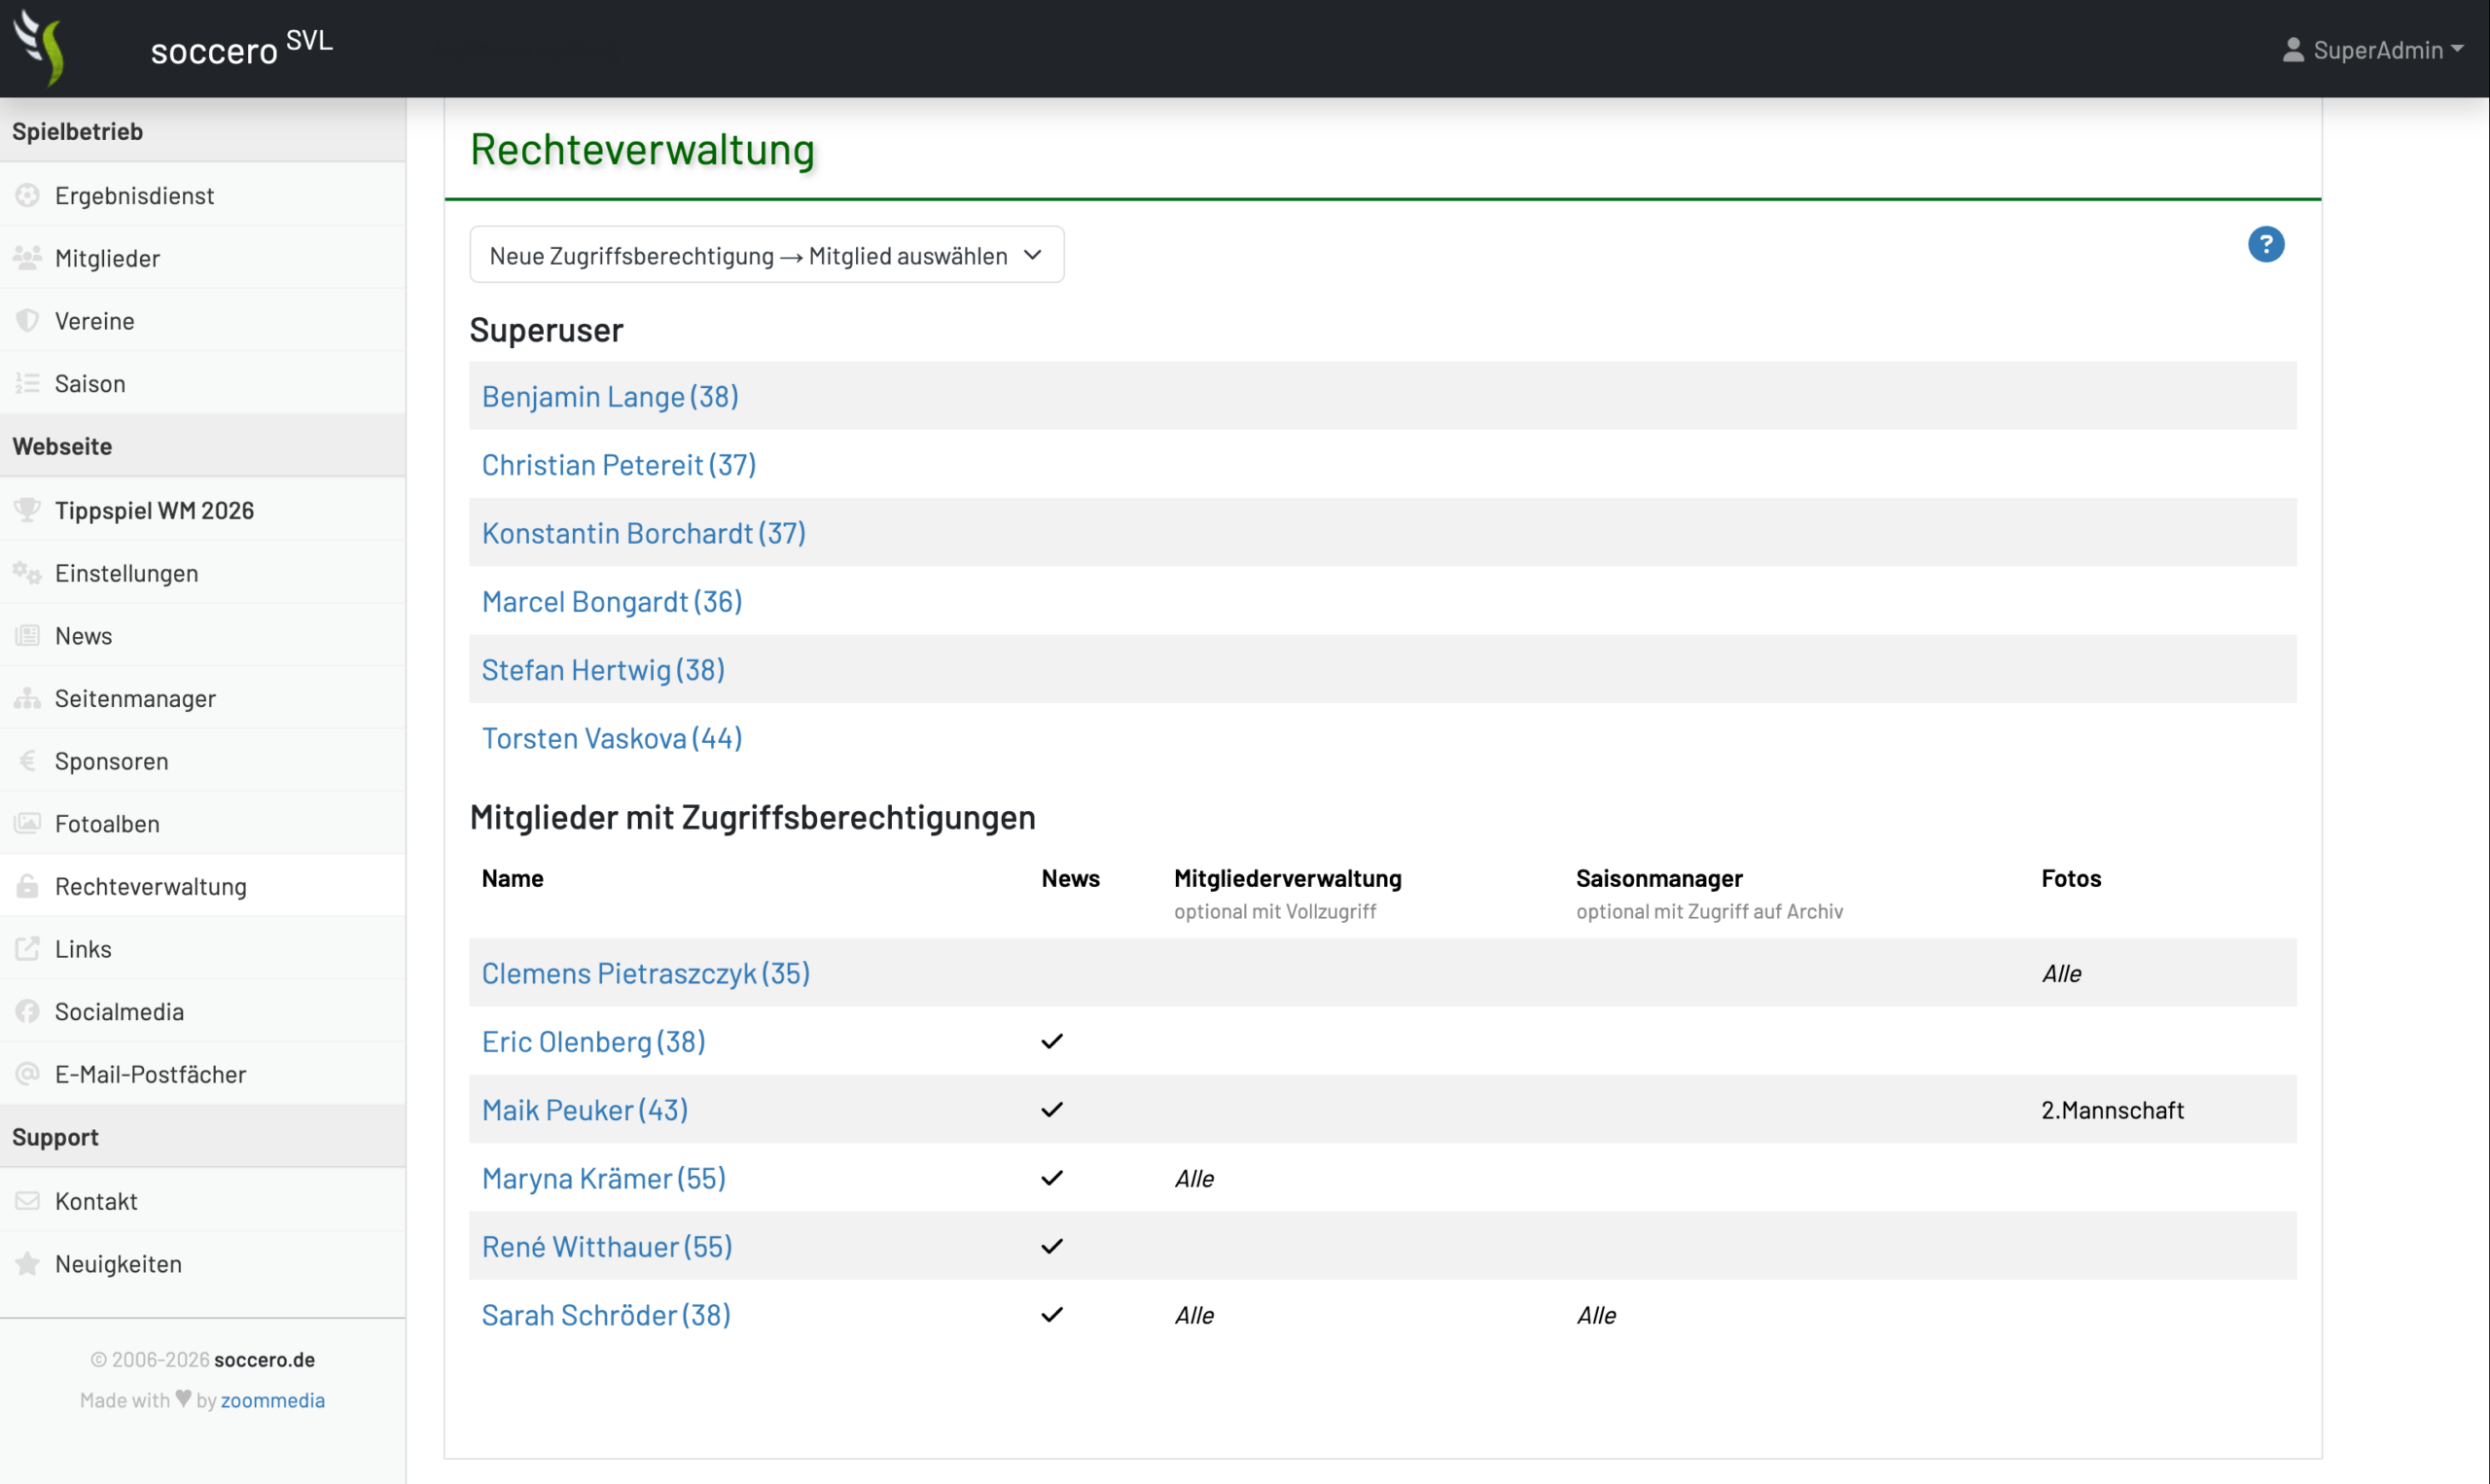Click the Fotos value 2.Mannschaft for Maik Peuker
The height and width of the screenshot is (1484, 2490).
[2112, 1110]
